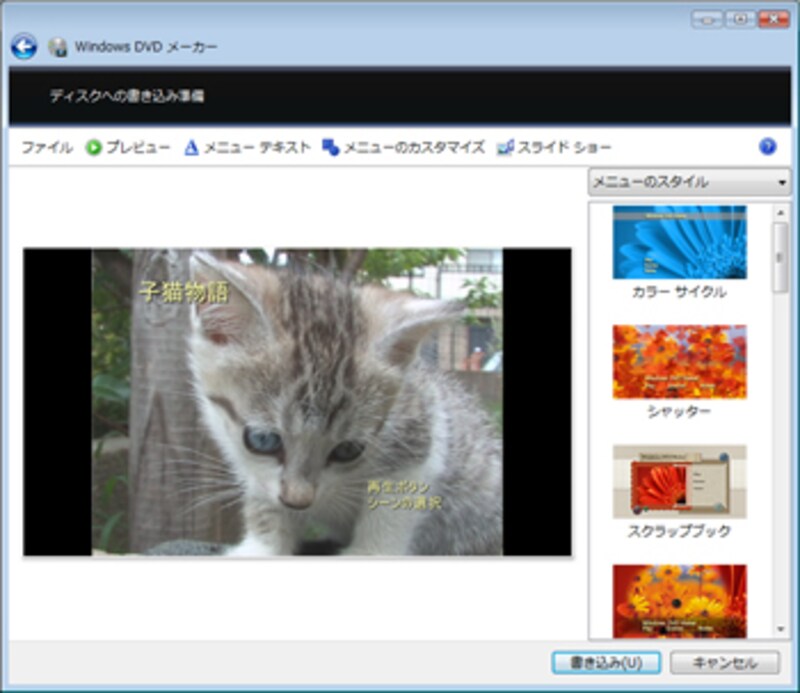Screen dimensions: 800x693
Task: Expand the メニューのスタイル dropdown
Action: pos(688,182)
